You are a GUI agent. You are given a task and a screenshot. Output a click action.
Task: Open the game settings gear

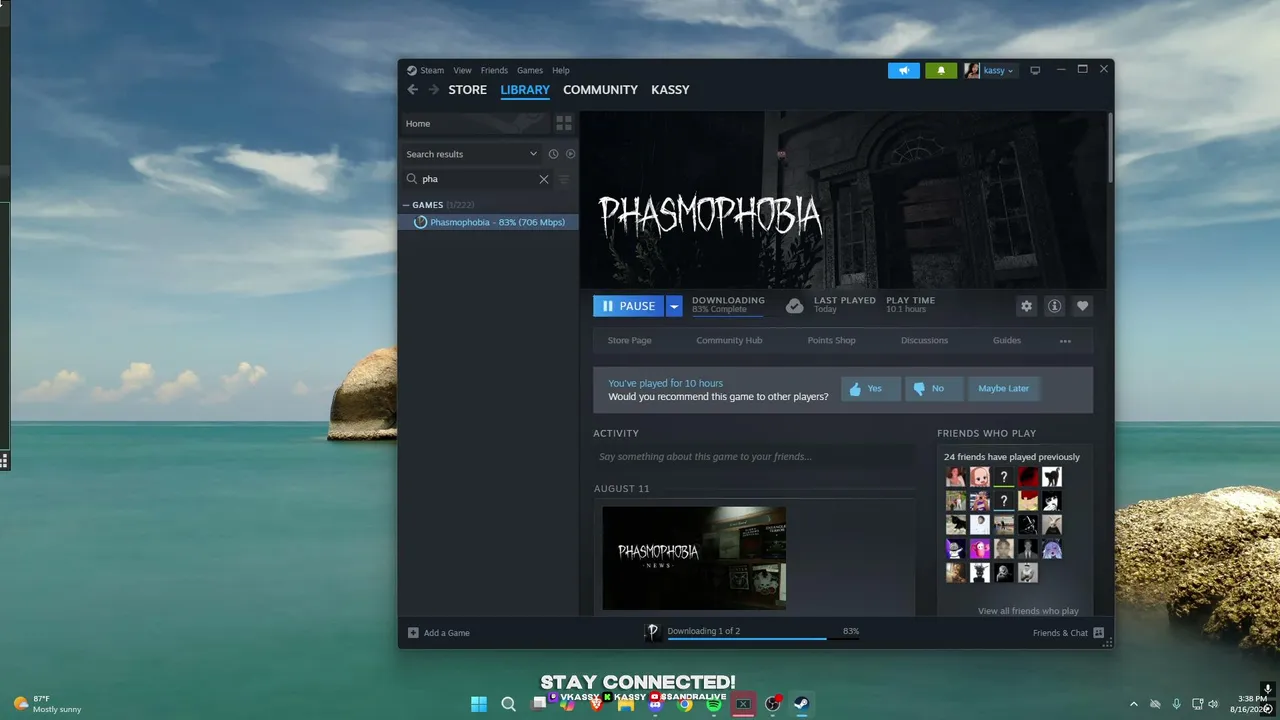coord(1026,306)
